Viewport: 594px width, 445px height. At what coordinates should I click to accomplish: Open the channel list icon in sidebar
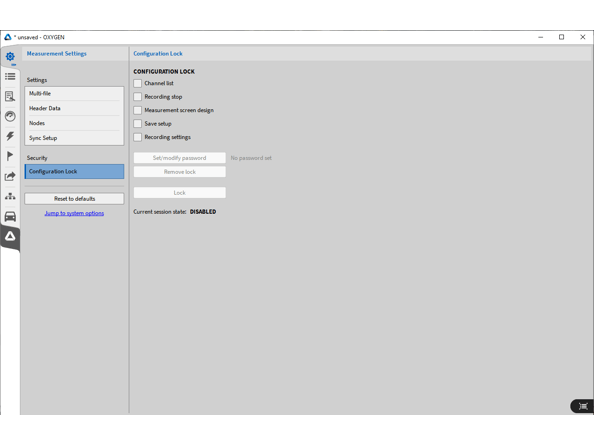(x=10, y=77)
